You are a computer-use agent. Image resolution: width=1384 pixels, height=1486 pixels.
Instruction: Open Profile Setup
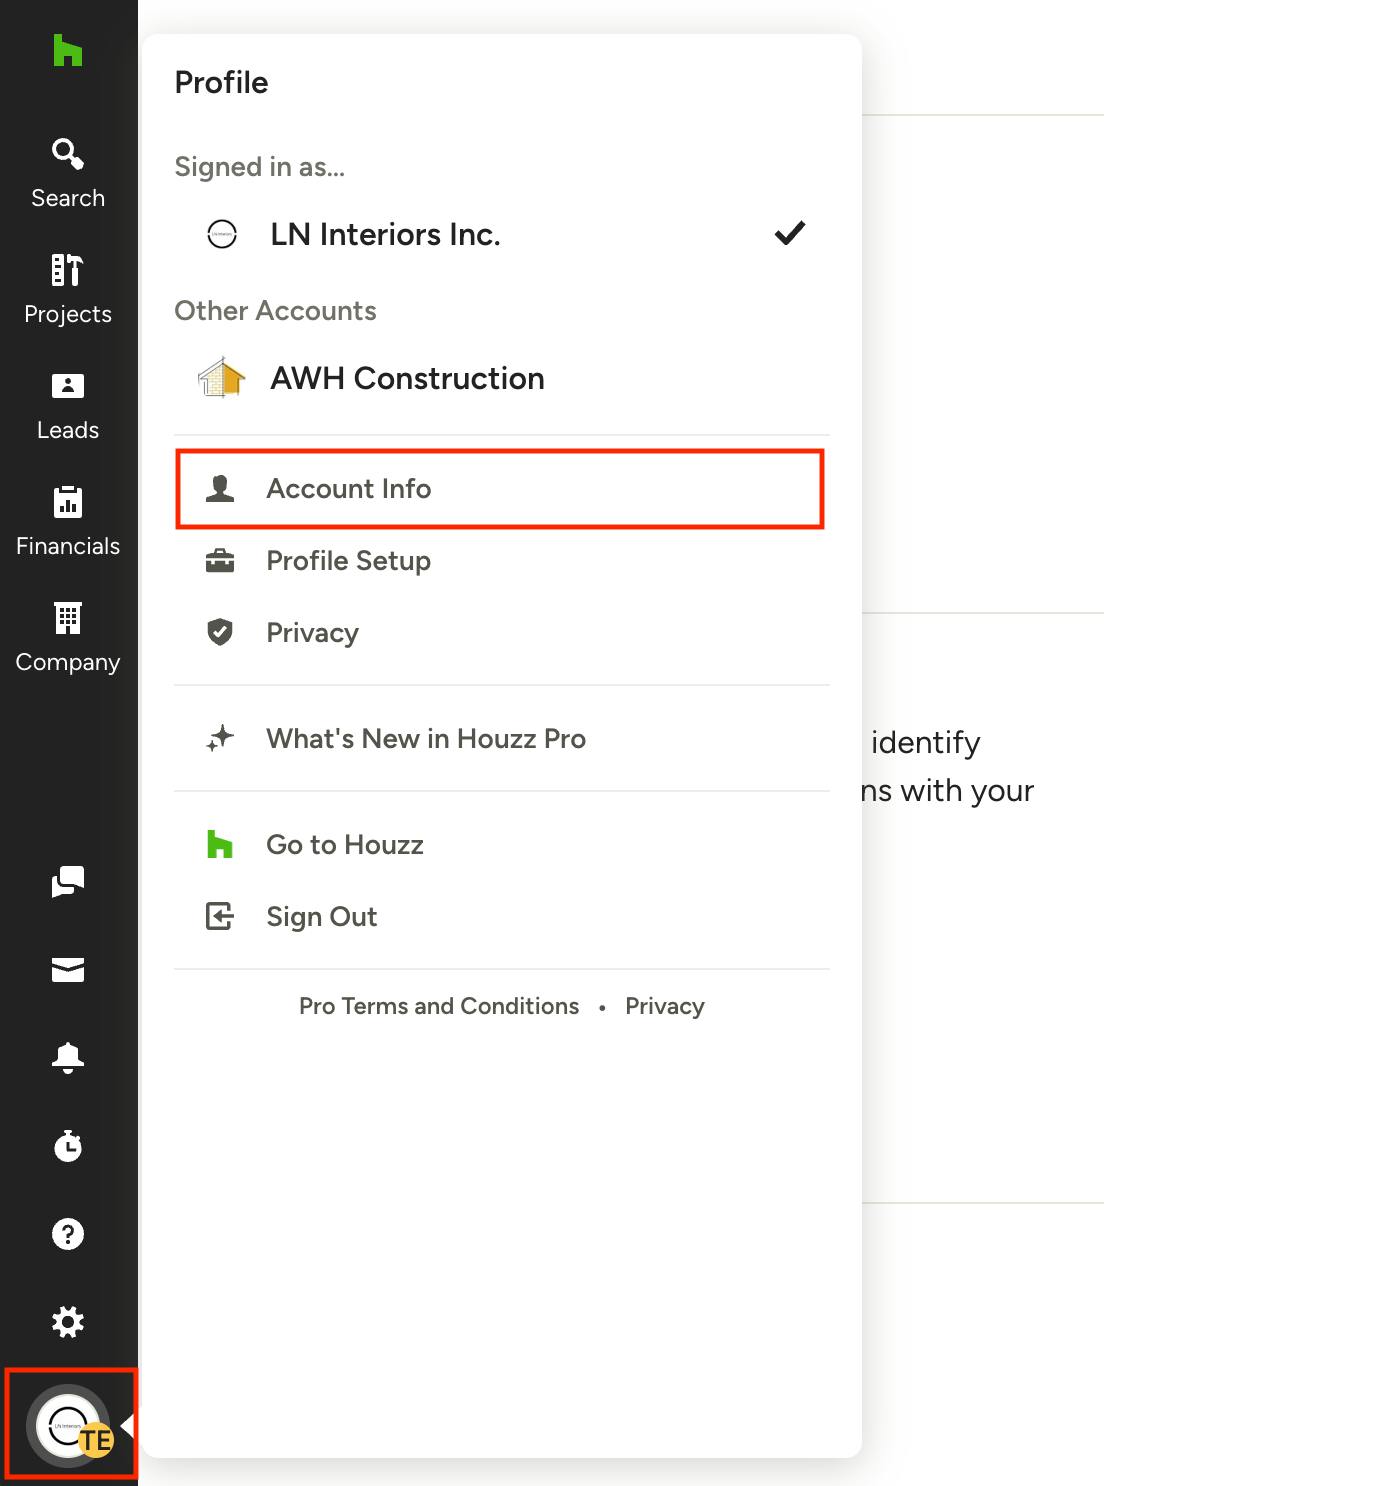(x=502, y=561)
